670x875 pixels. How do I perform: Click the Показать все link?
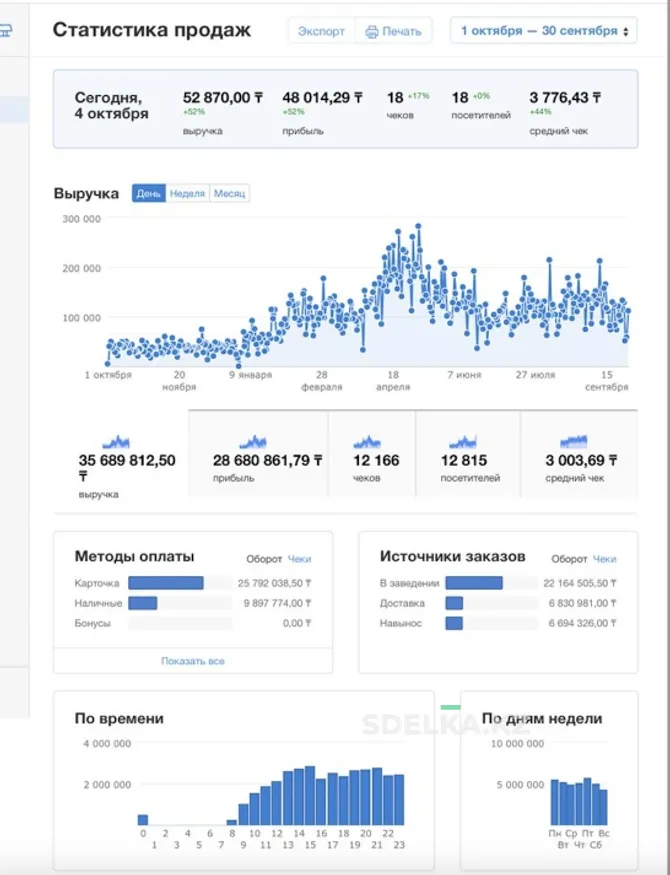tap(192, 661)
